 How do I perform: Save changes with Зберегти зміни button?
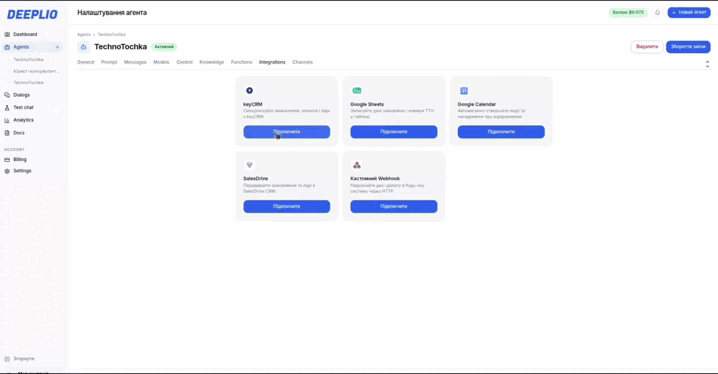(x=688, y=47)
